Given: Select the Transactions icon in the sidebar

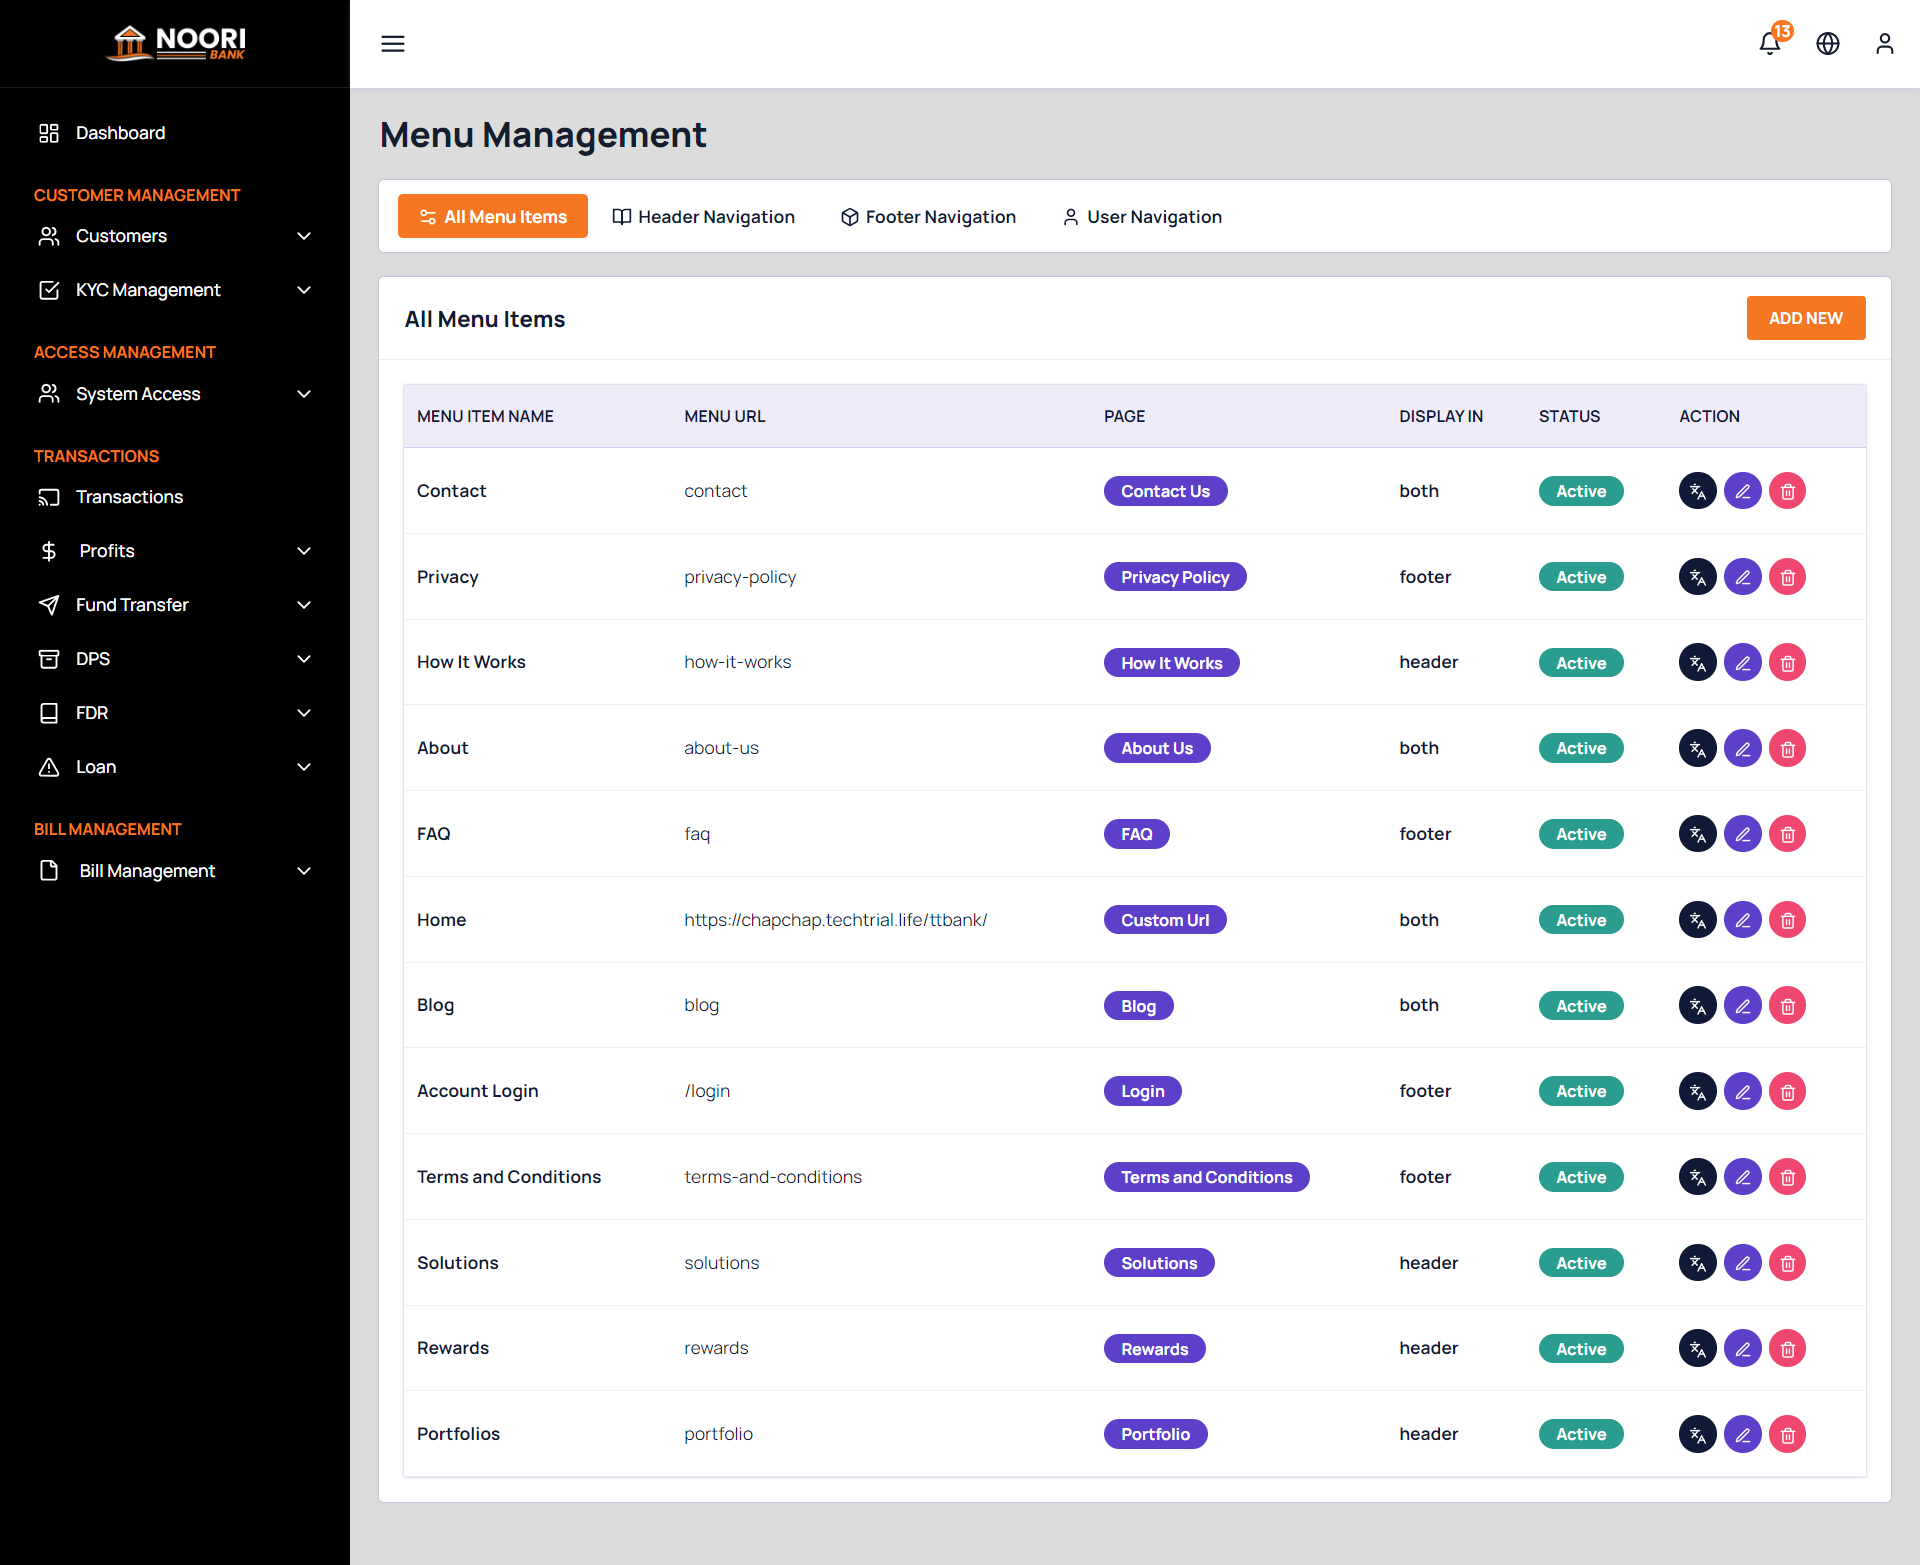Looking at the screenshot, I should [x=49, y=496].
